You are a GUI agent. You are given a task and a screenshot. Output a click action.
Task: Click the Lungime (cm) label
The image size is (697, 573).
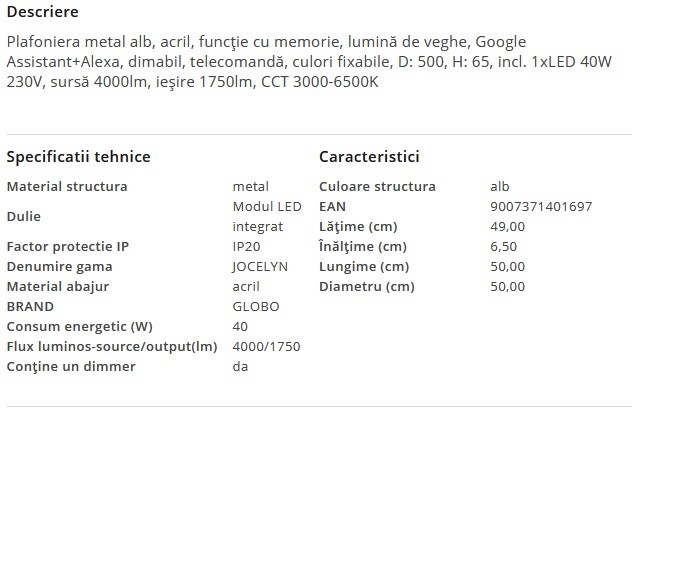[x=364, y=266]
